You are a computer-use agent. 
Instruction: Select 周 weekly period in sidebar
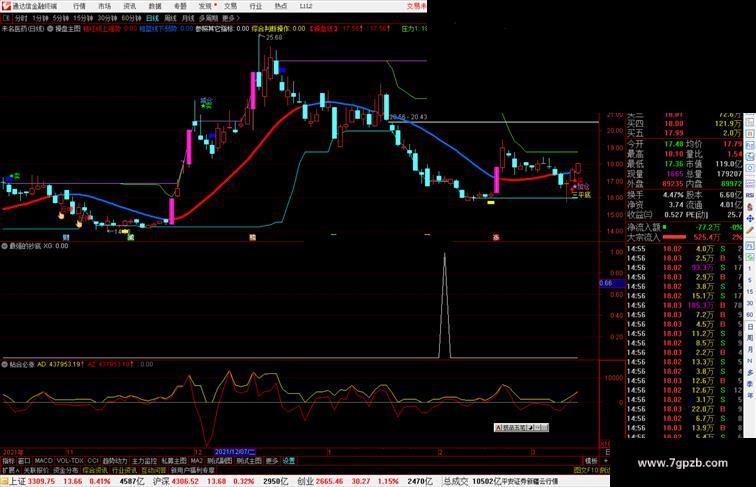point(750,338)
